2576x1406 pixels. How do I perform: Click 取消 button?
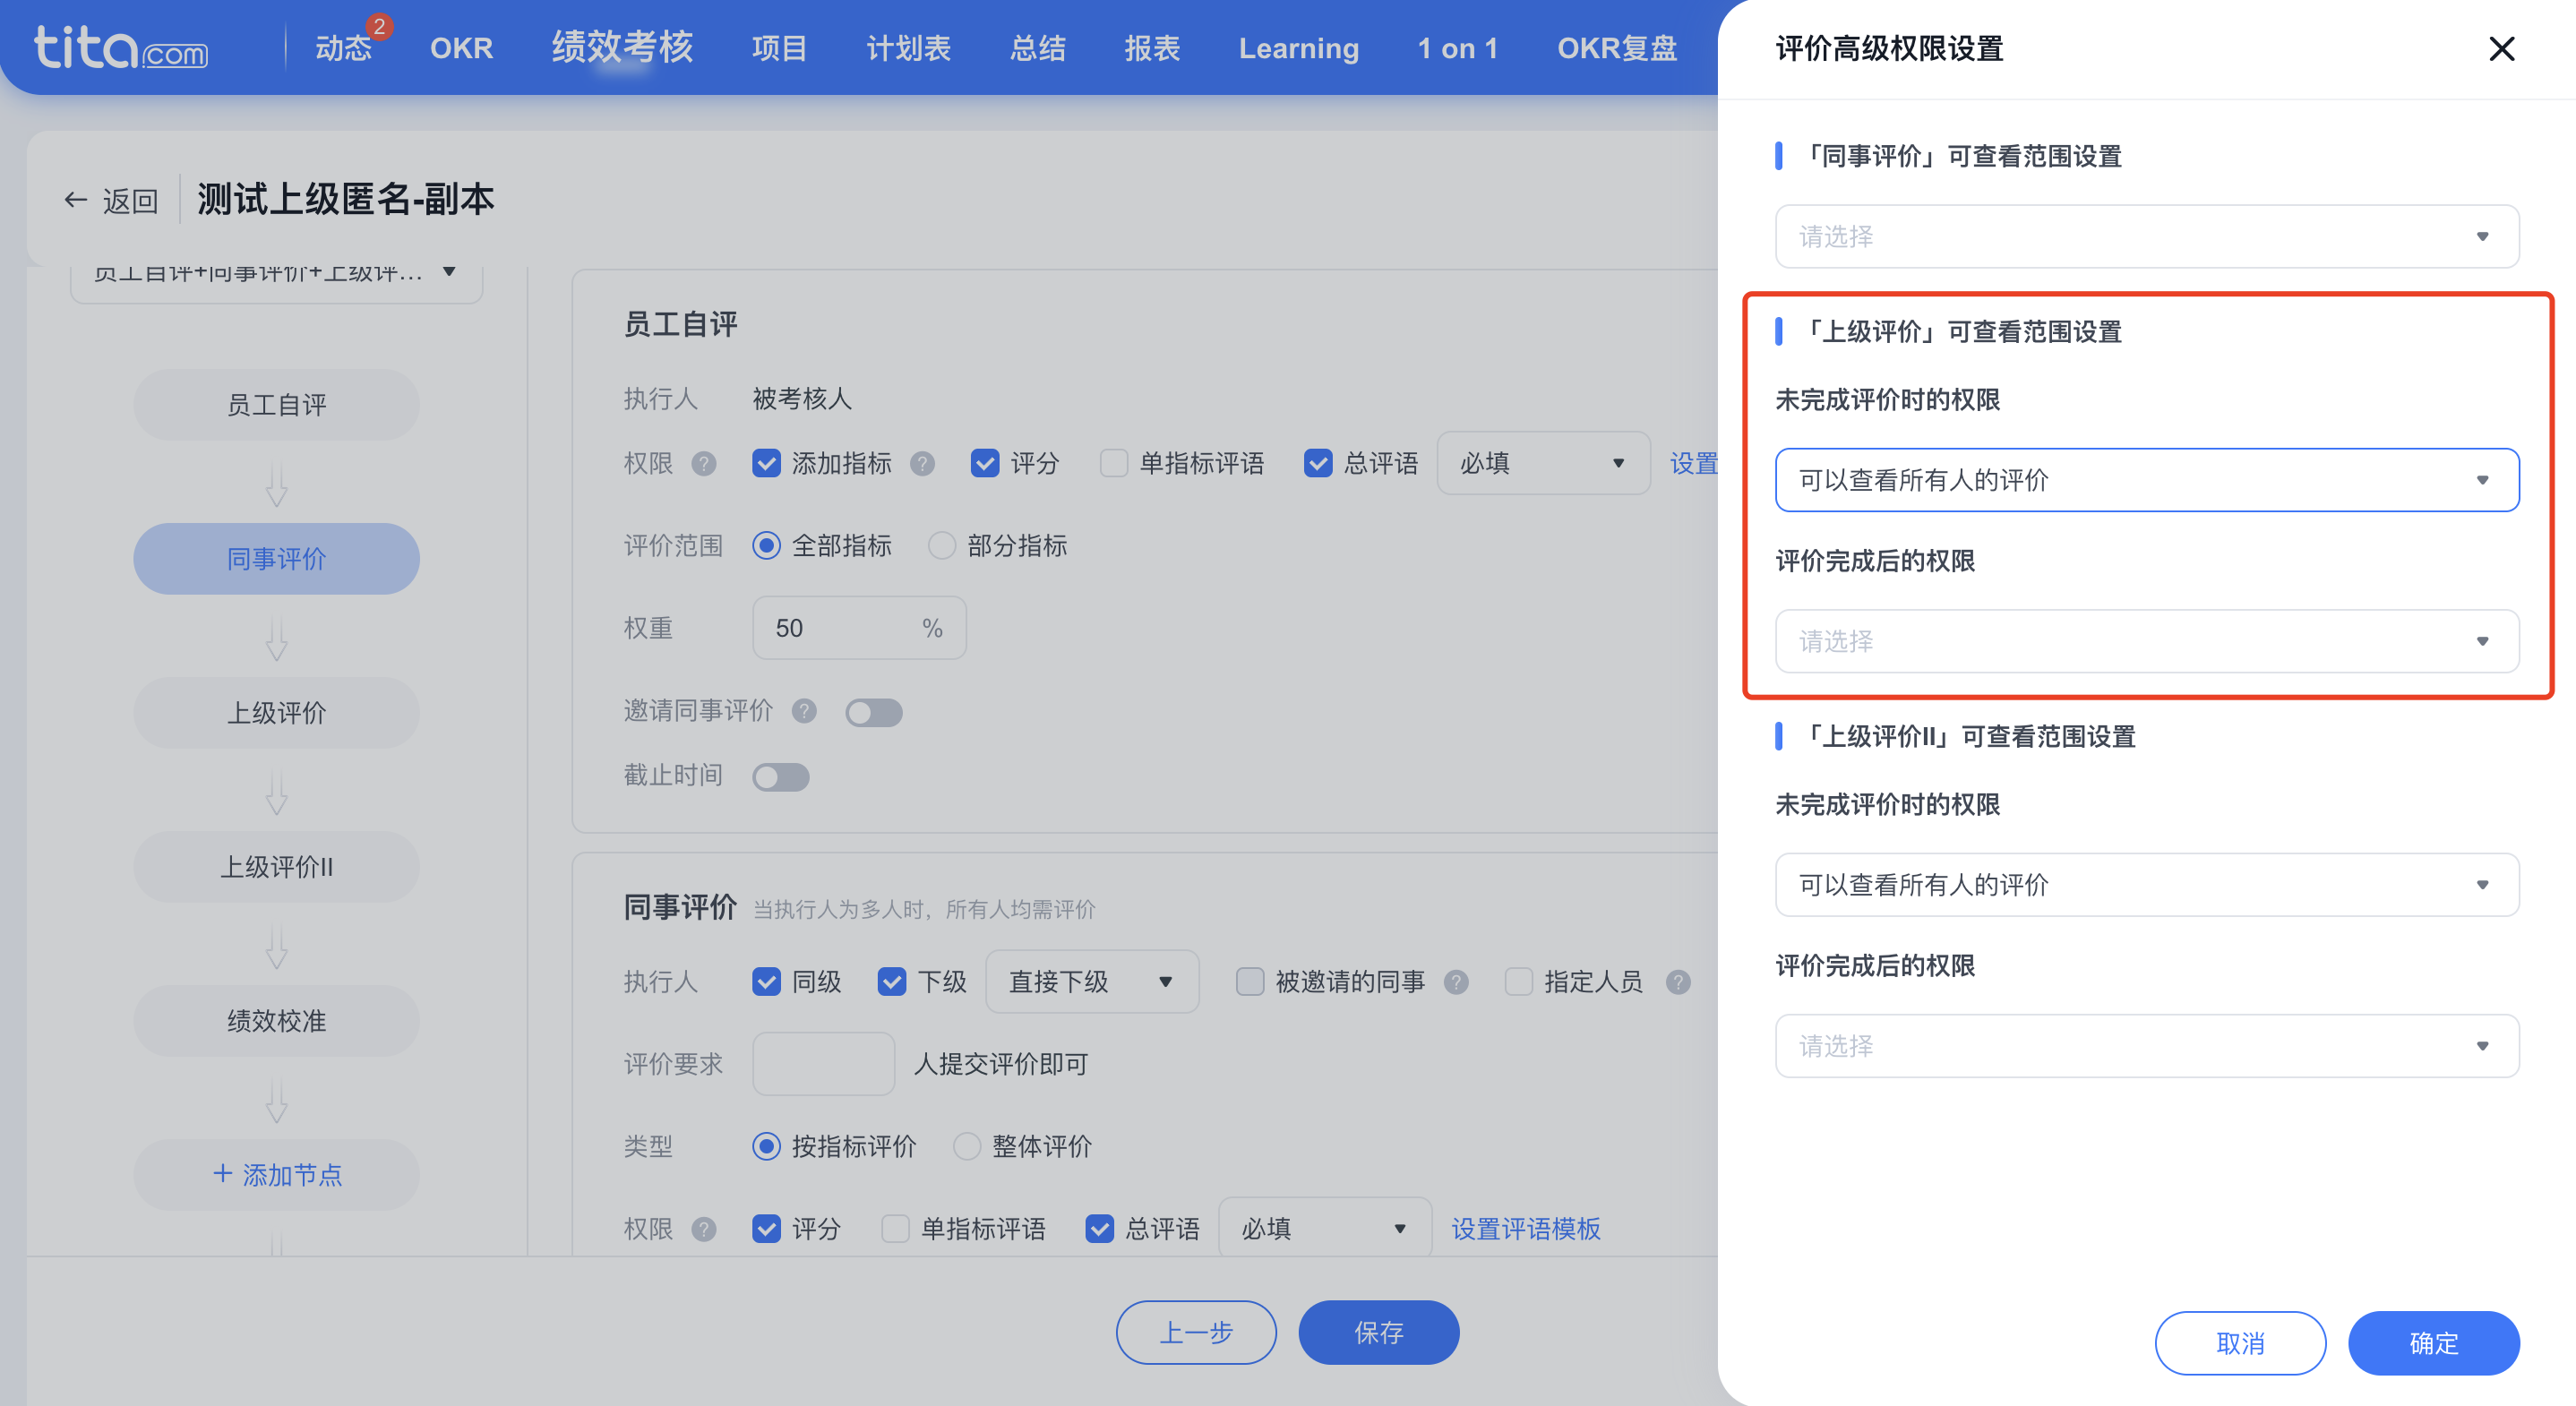click(2240, 1343)
